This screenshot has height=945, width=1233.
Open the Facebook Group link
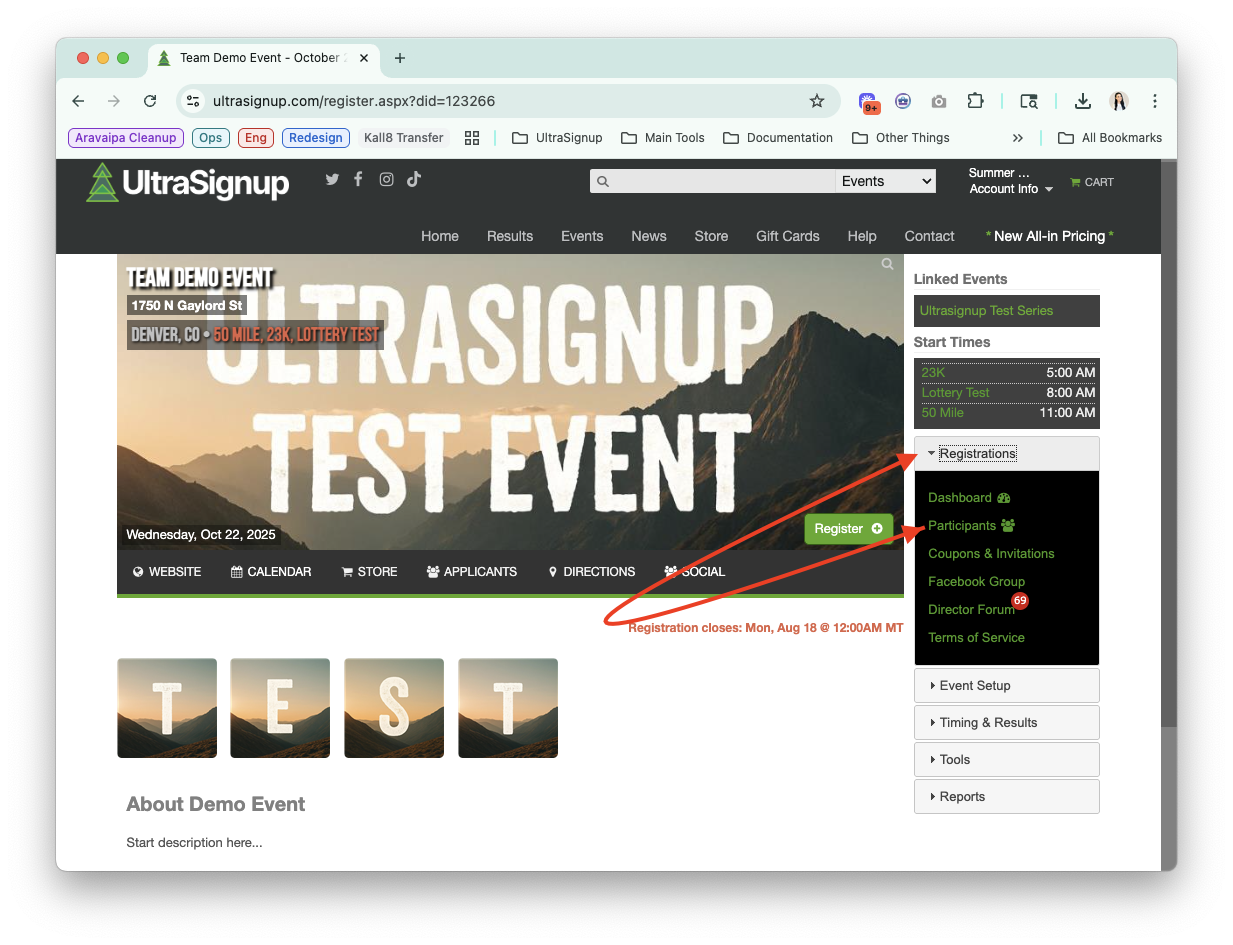pos(976,582)
